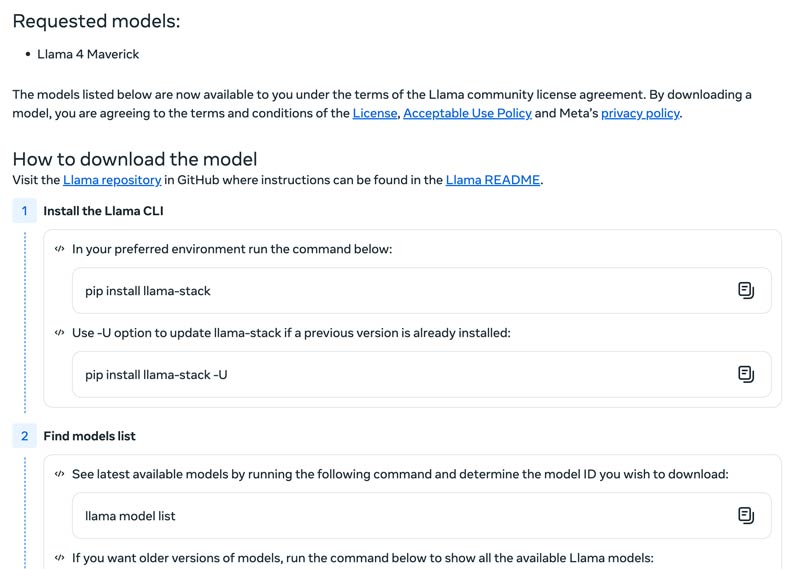Click code icon beside "If you want older versions"
Image resolution: width=800 pixels, height=569 pixels.
(x=60, y=558)
